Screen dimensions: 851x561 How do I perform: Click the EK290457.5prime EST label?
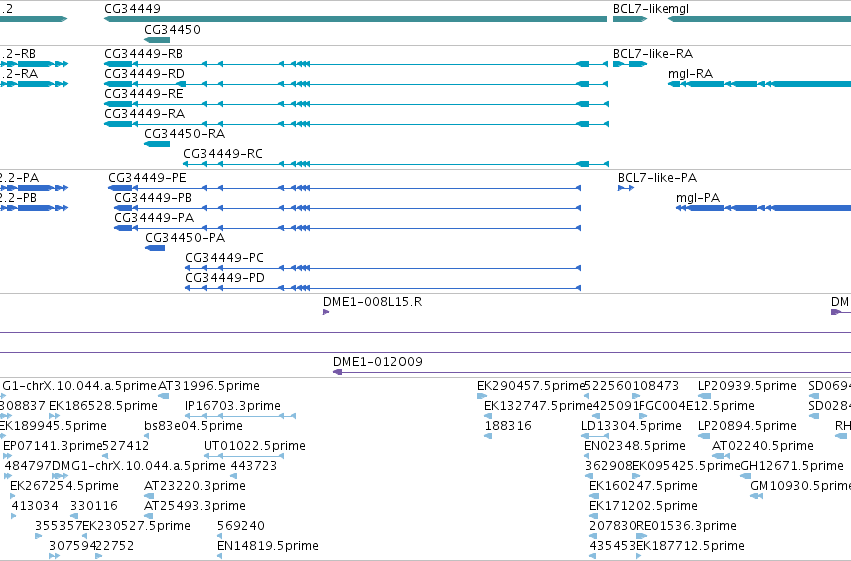point(531,386)
